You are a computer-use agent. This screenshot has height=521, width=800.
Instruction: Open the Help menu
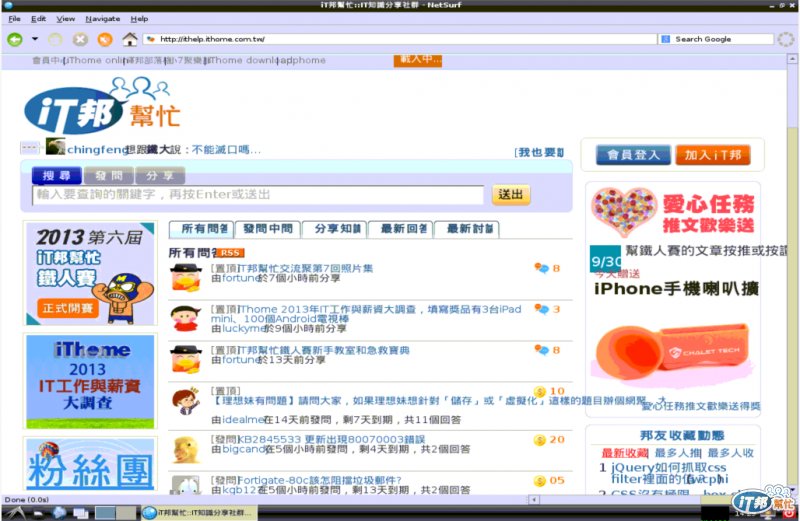[x=139, y=19]
